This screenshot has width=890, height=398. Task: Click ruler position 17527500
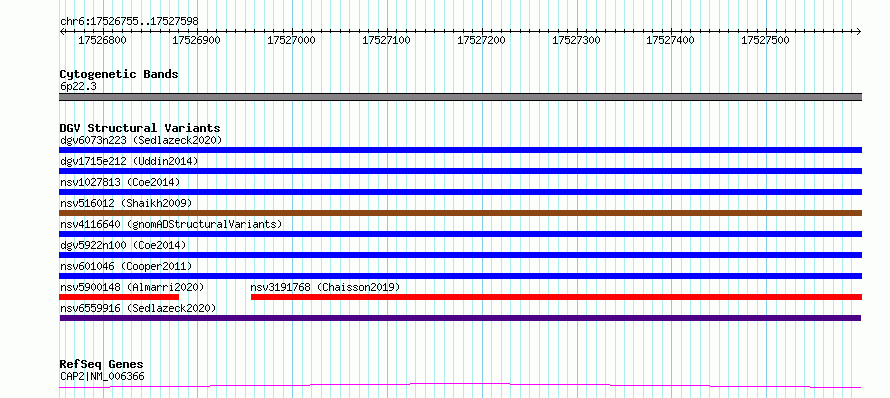tap(766, 40)
